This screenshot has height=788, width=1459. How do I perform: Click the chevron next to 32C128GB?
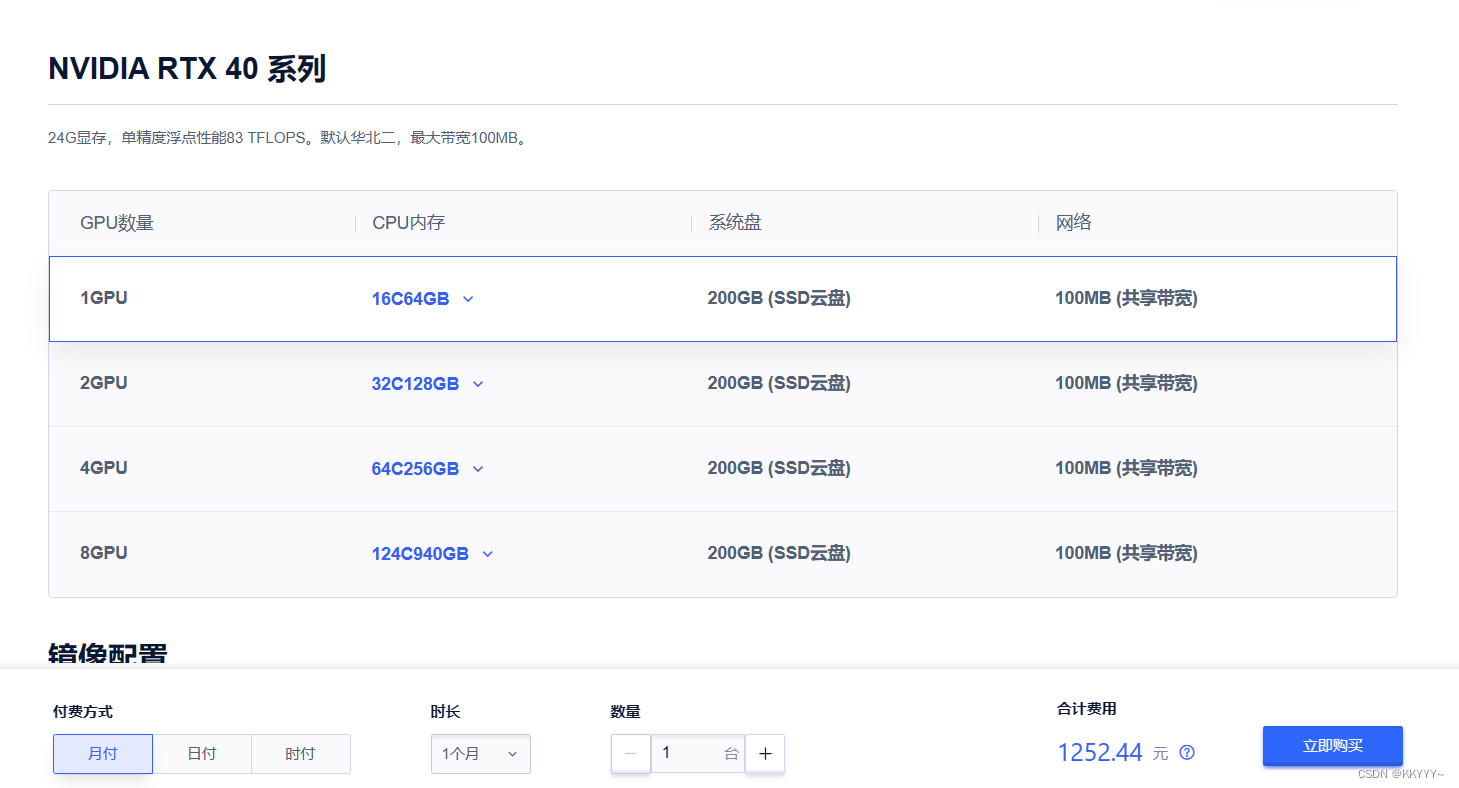click(x=478, y=383)
